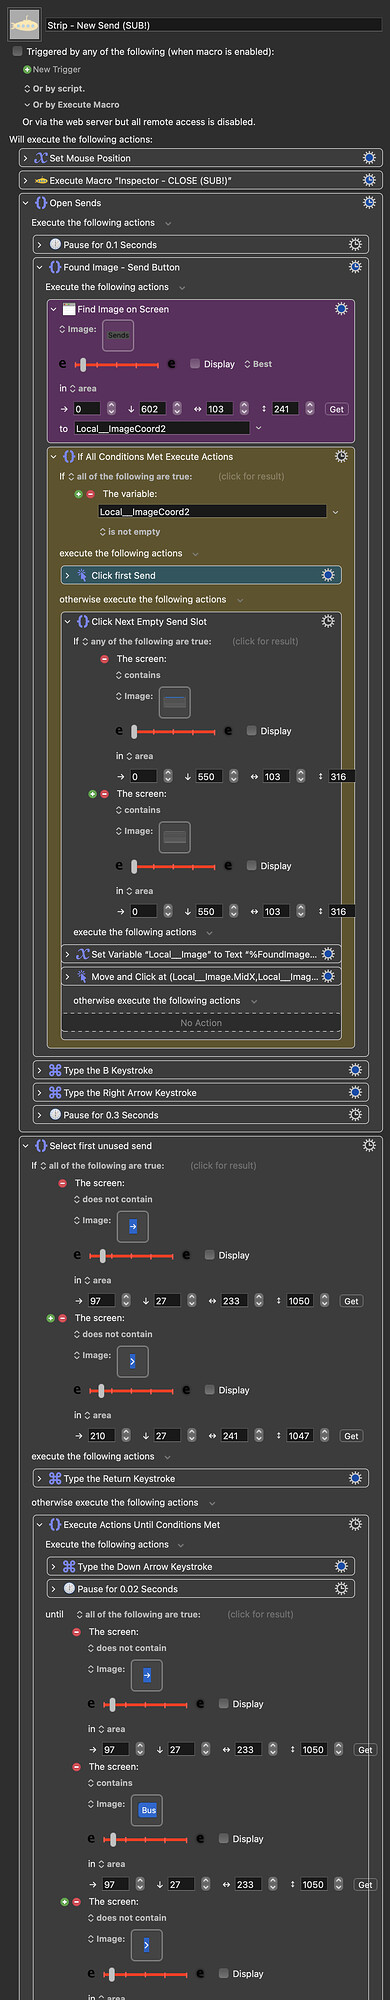Image resolution: width=390 pixels, height=2000 pixels.
Task: Collapse the Find Image on Screen action
Action: point(54,309)
